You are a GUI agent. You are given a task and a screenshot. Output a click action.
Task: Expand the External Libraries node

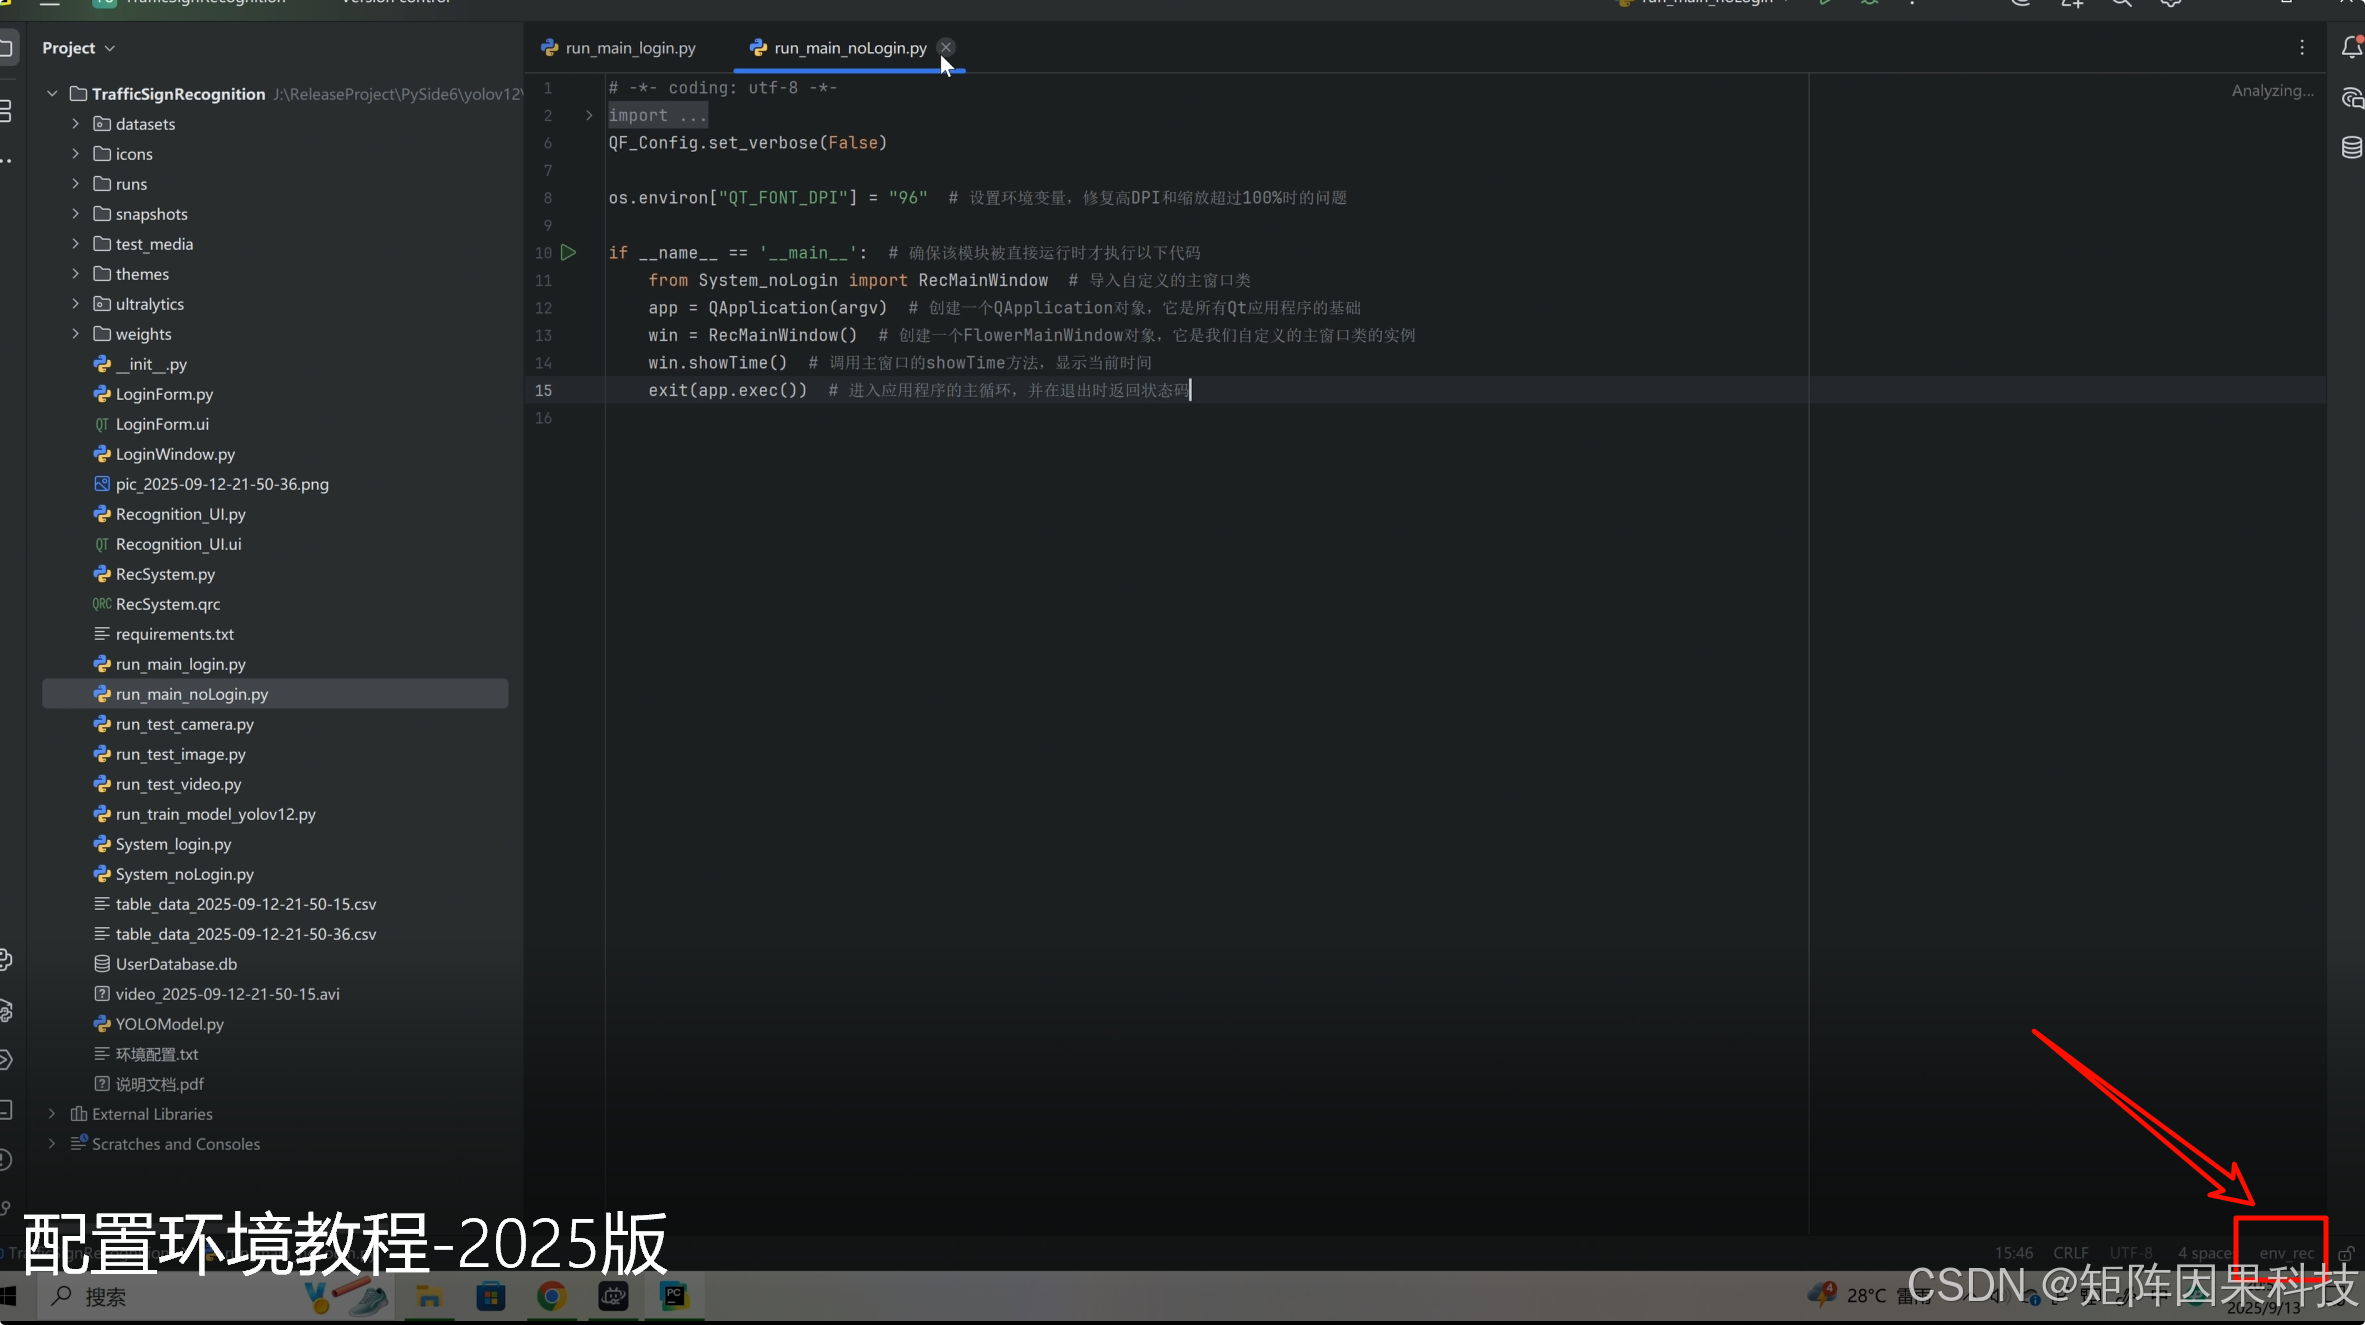(52, 1114)
